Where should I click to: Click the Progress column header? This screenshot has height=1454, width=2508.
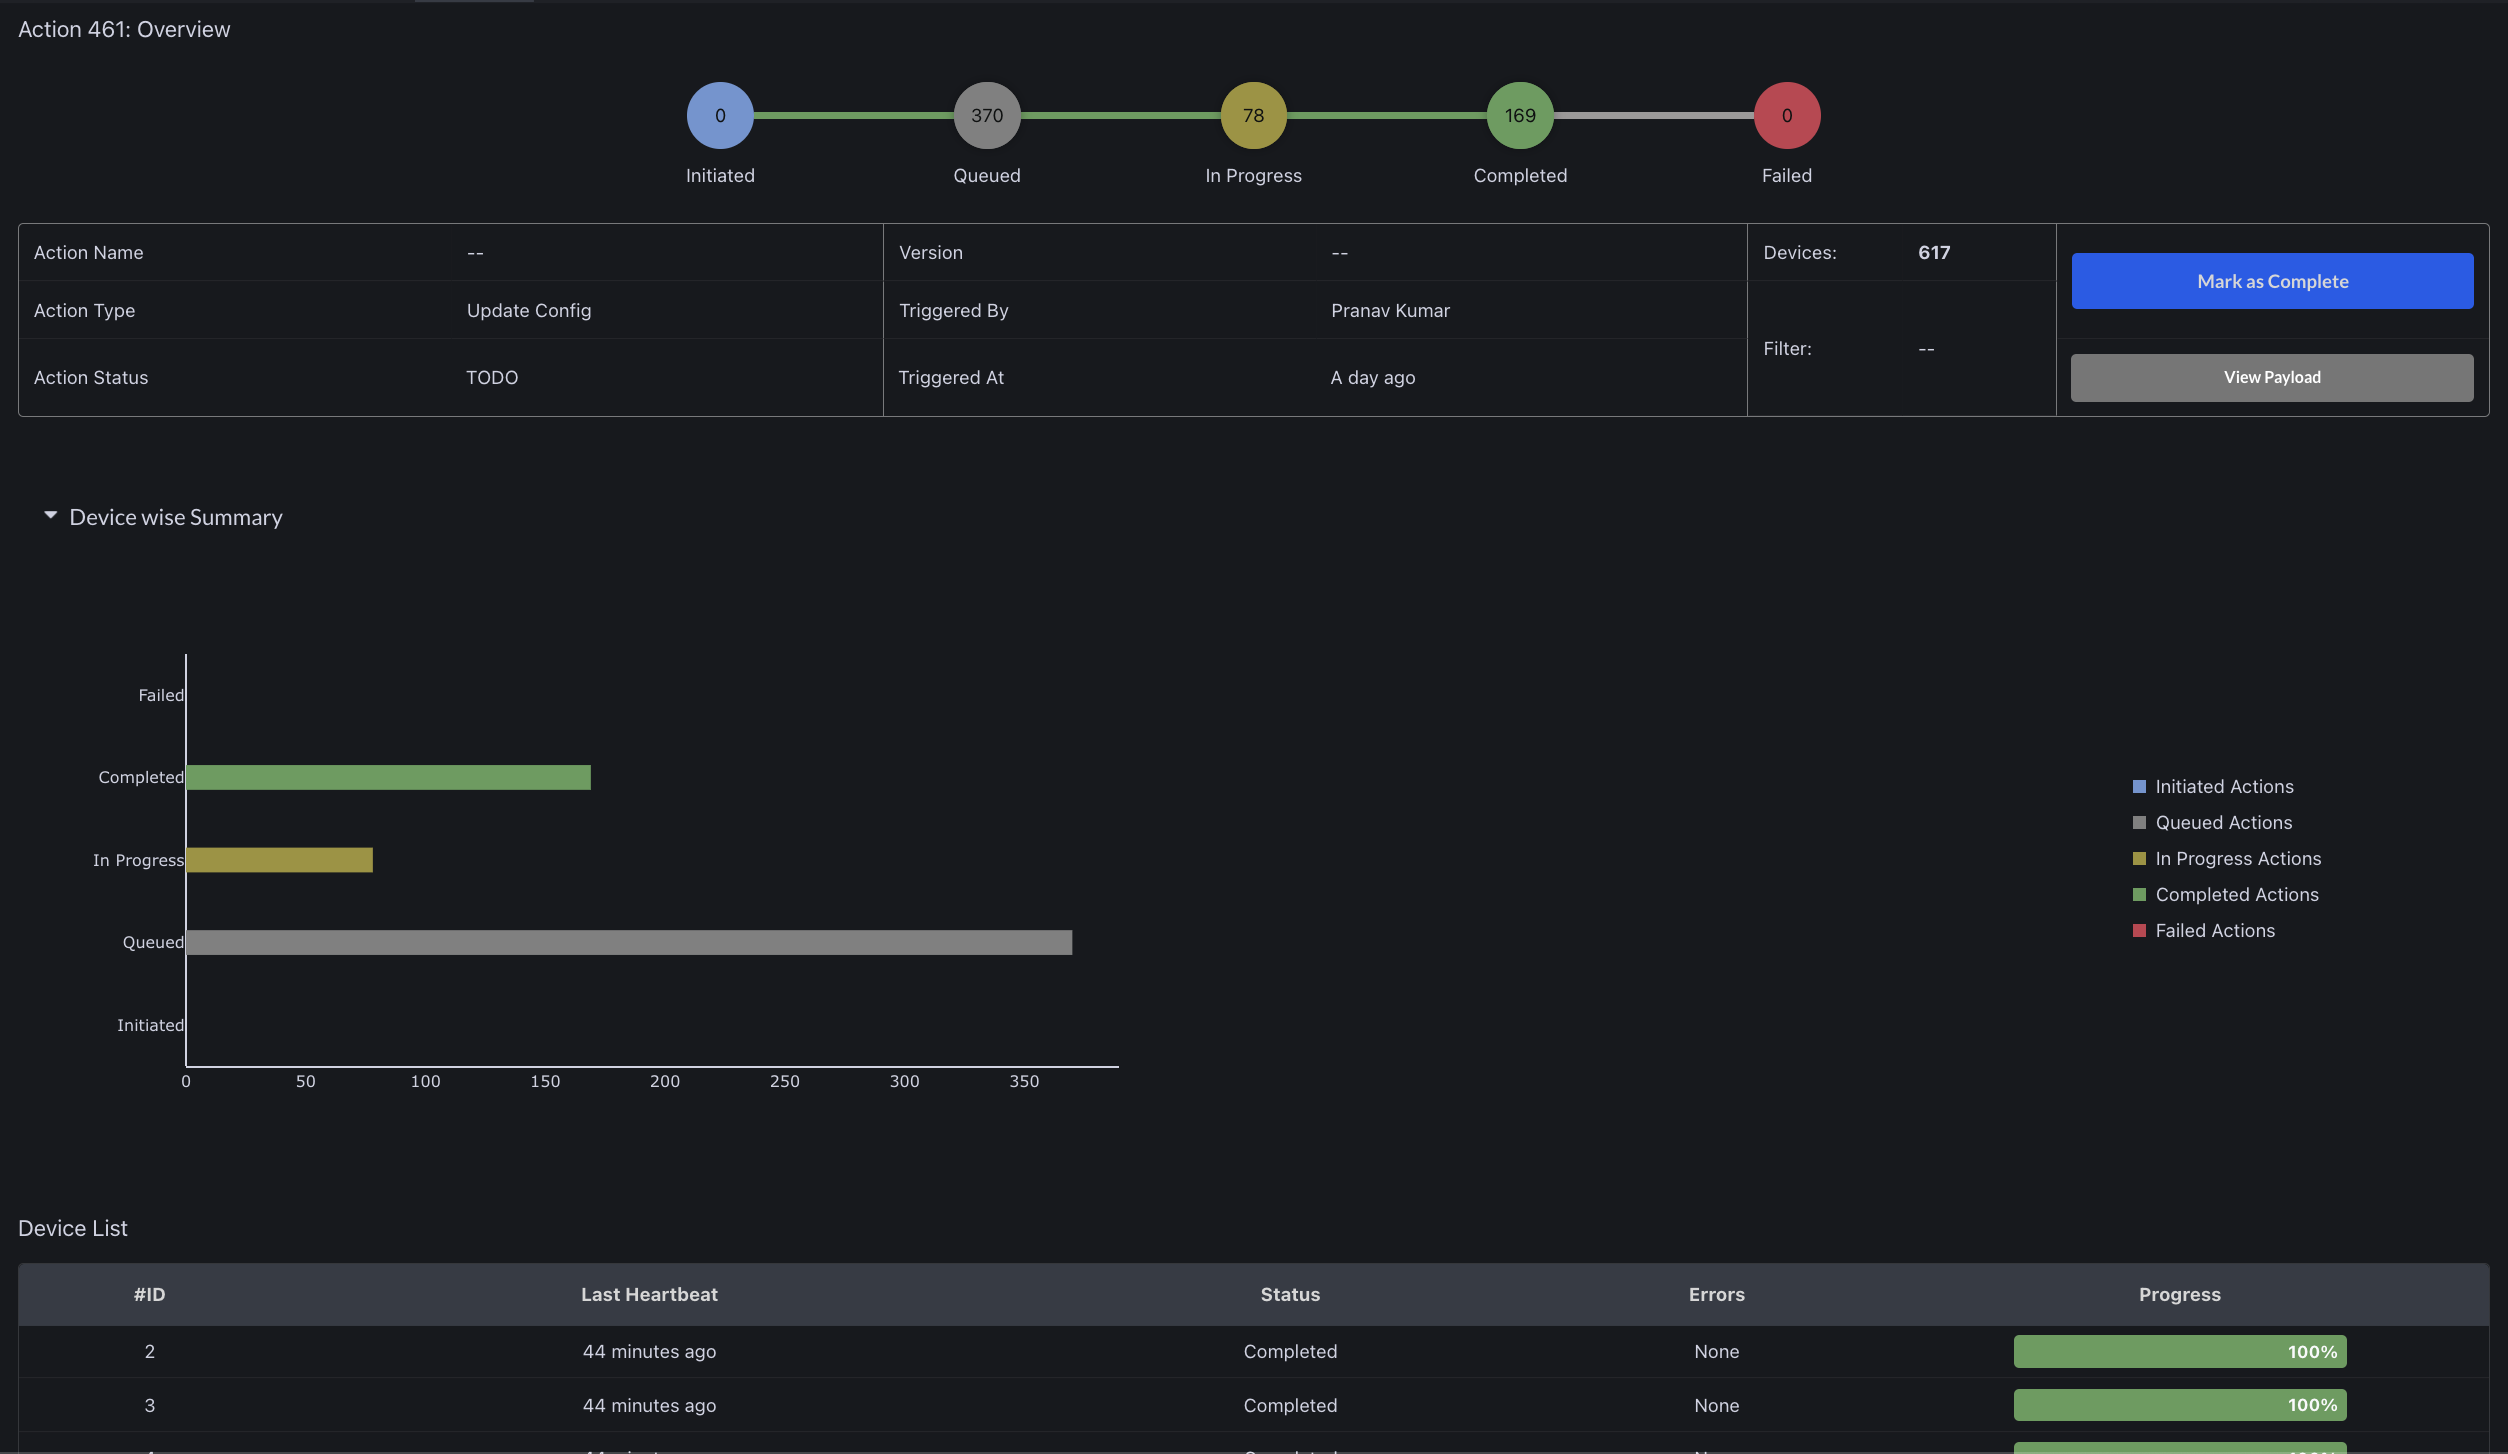click(2179, 1294)
